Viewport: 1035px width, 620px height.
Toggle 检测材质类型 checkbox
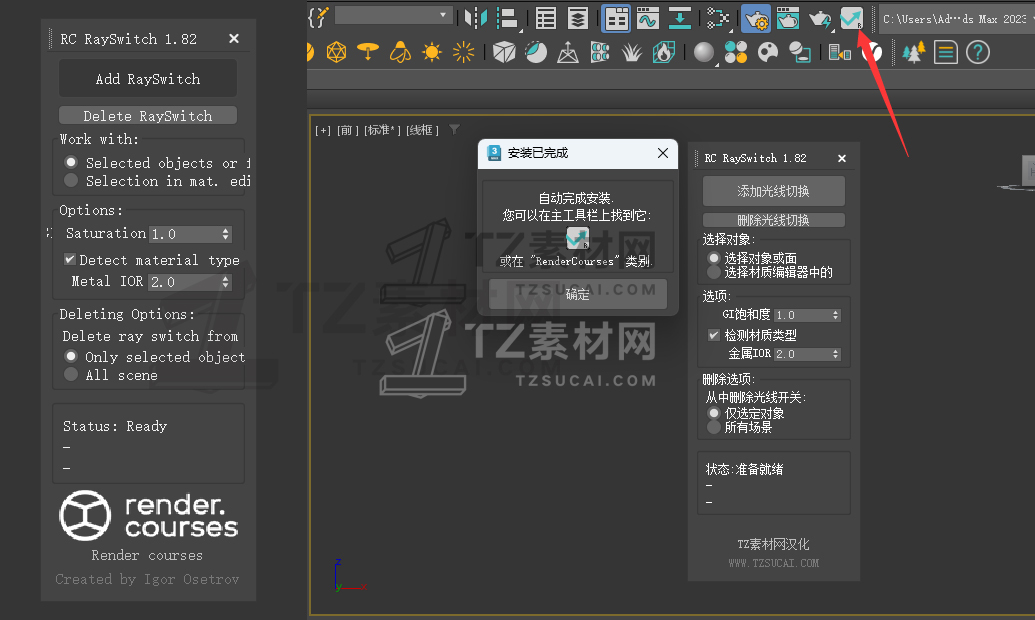click(714, 335)
